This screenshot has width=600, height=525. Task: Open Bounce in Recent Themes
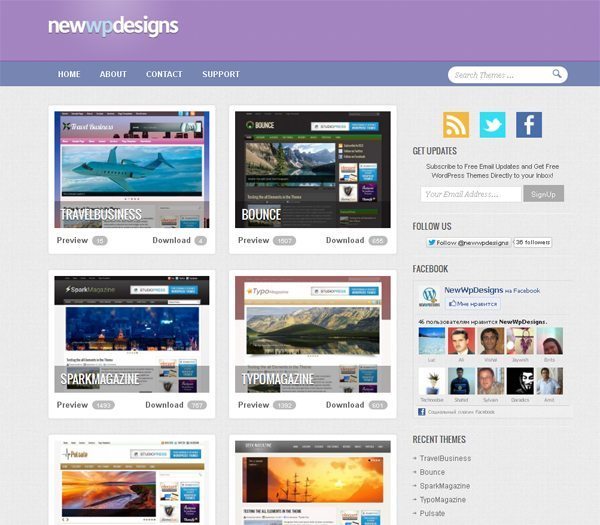click(x=432, y=472)
